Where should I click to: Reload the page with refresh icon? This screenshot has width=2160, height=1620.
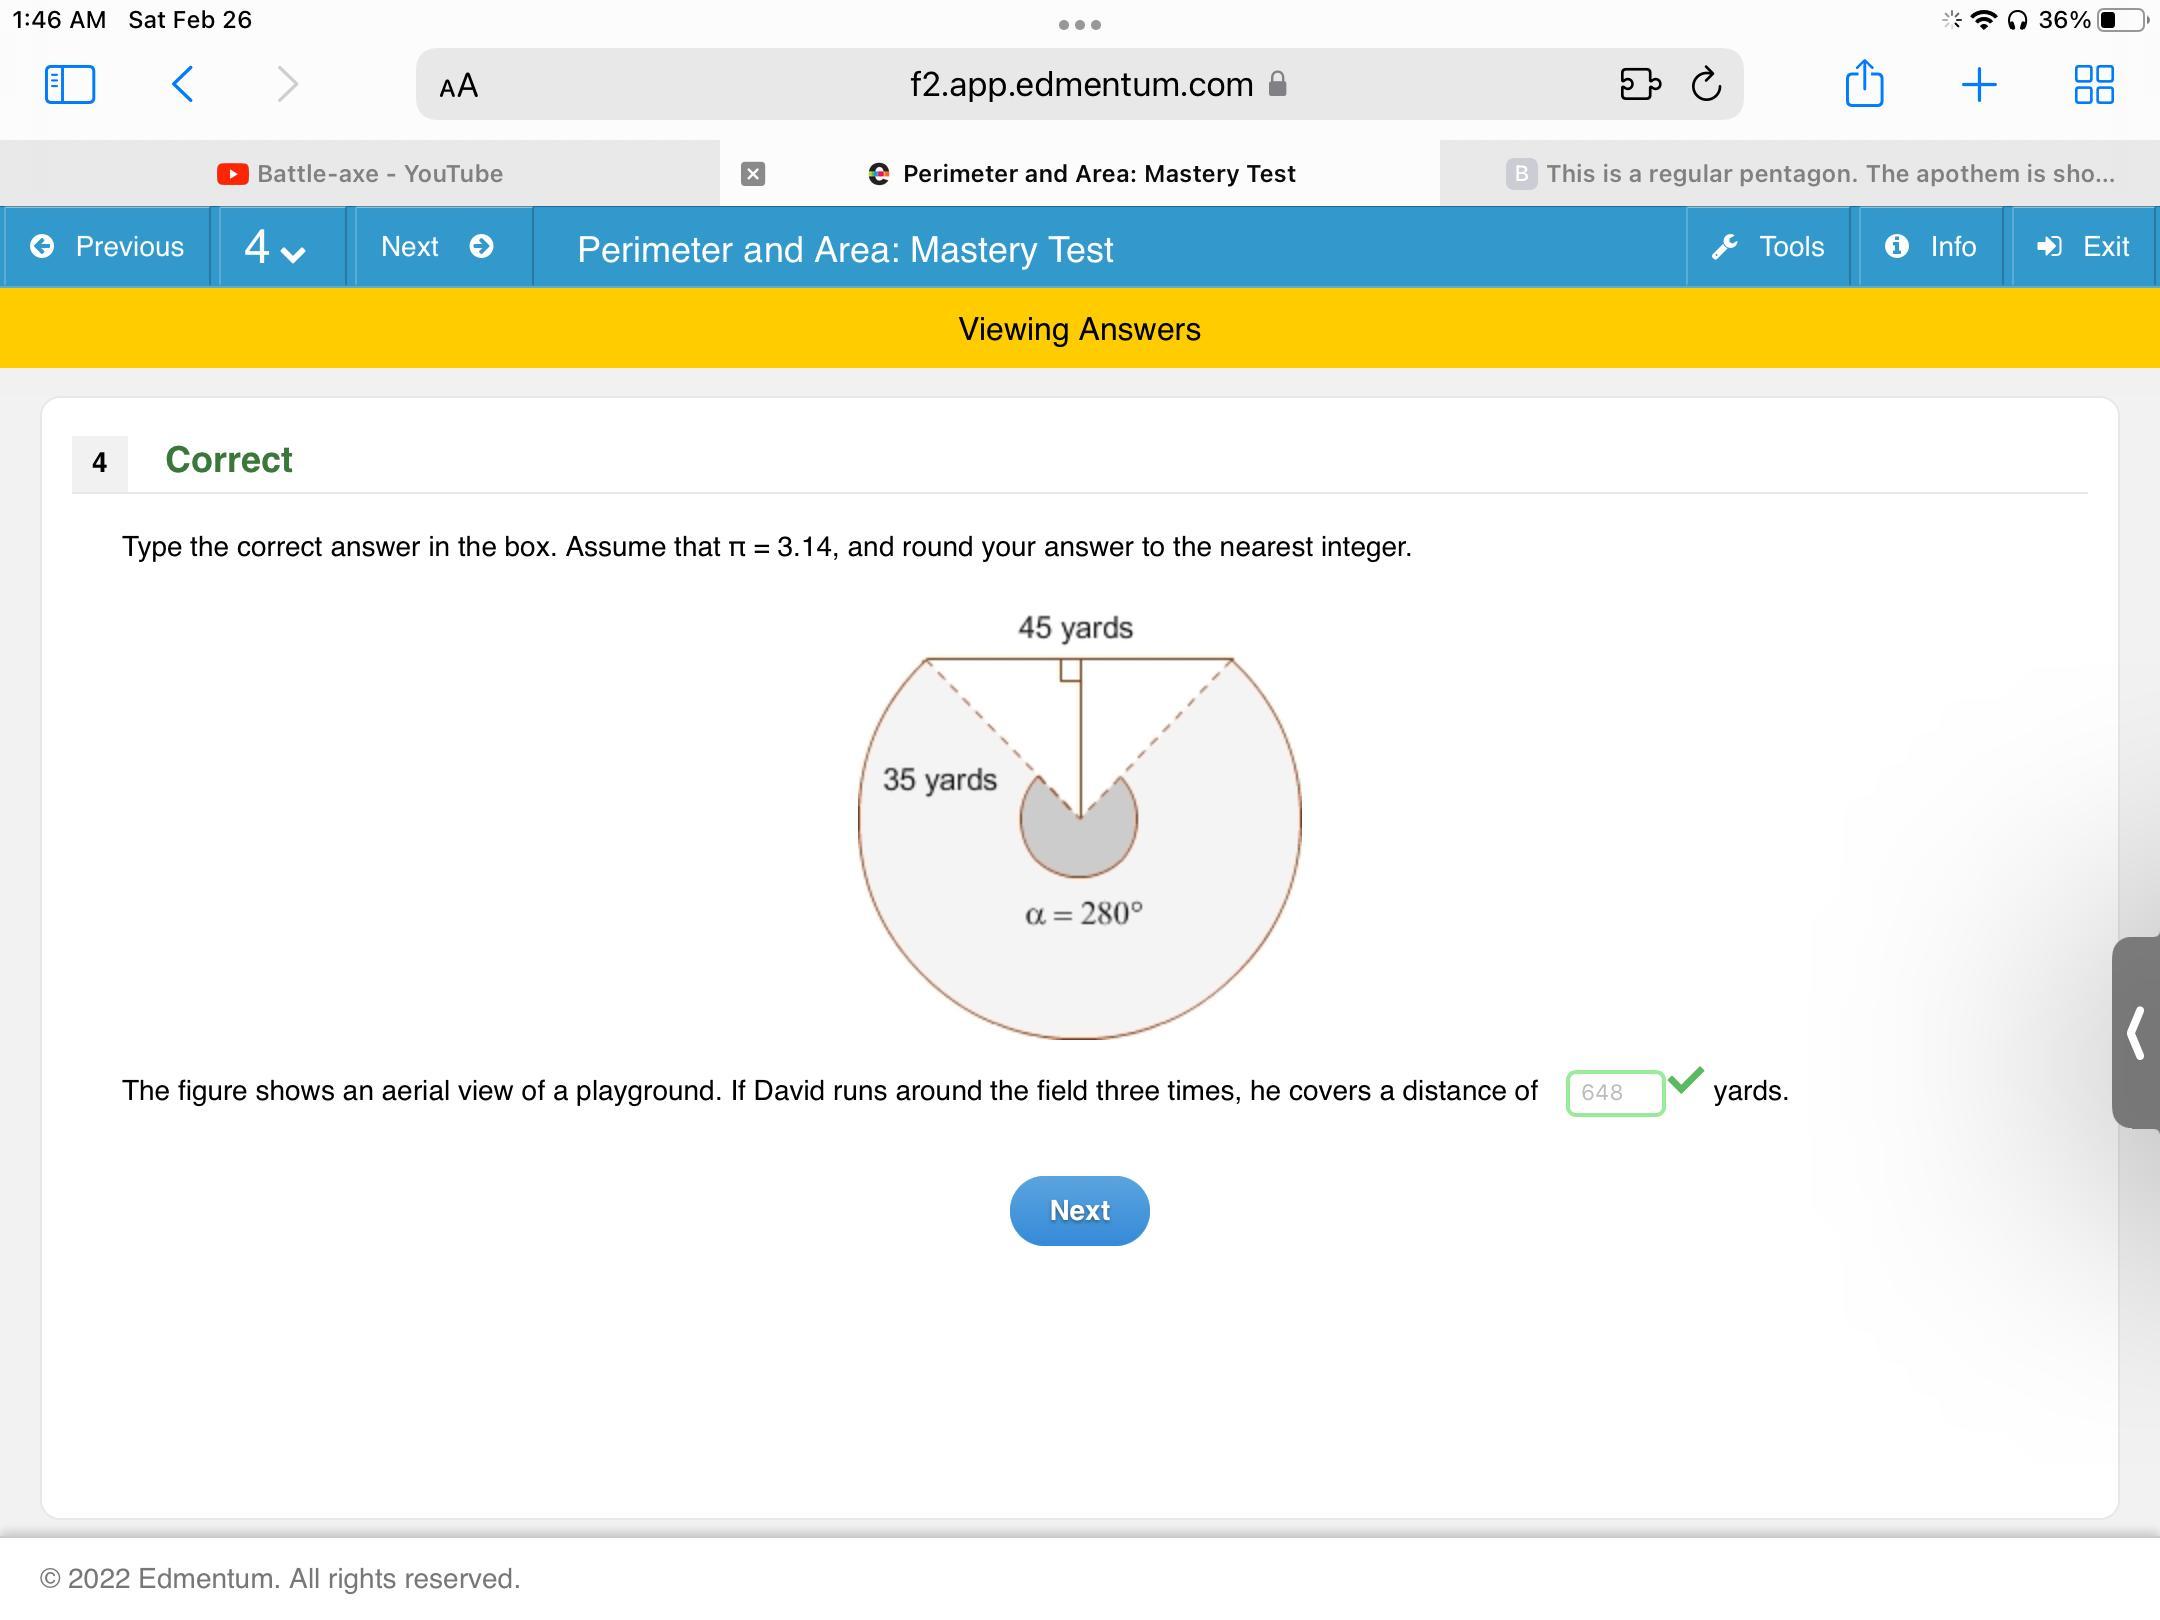1707,84
